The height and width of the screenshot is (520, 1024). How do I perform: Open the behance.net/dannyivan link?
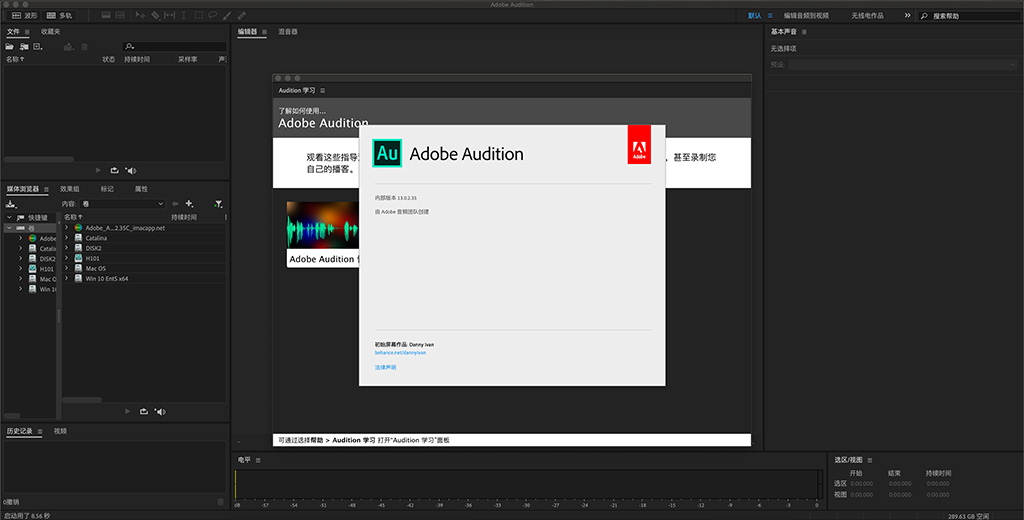[400, 353]
